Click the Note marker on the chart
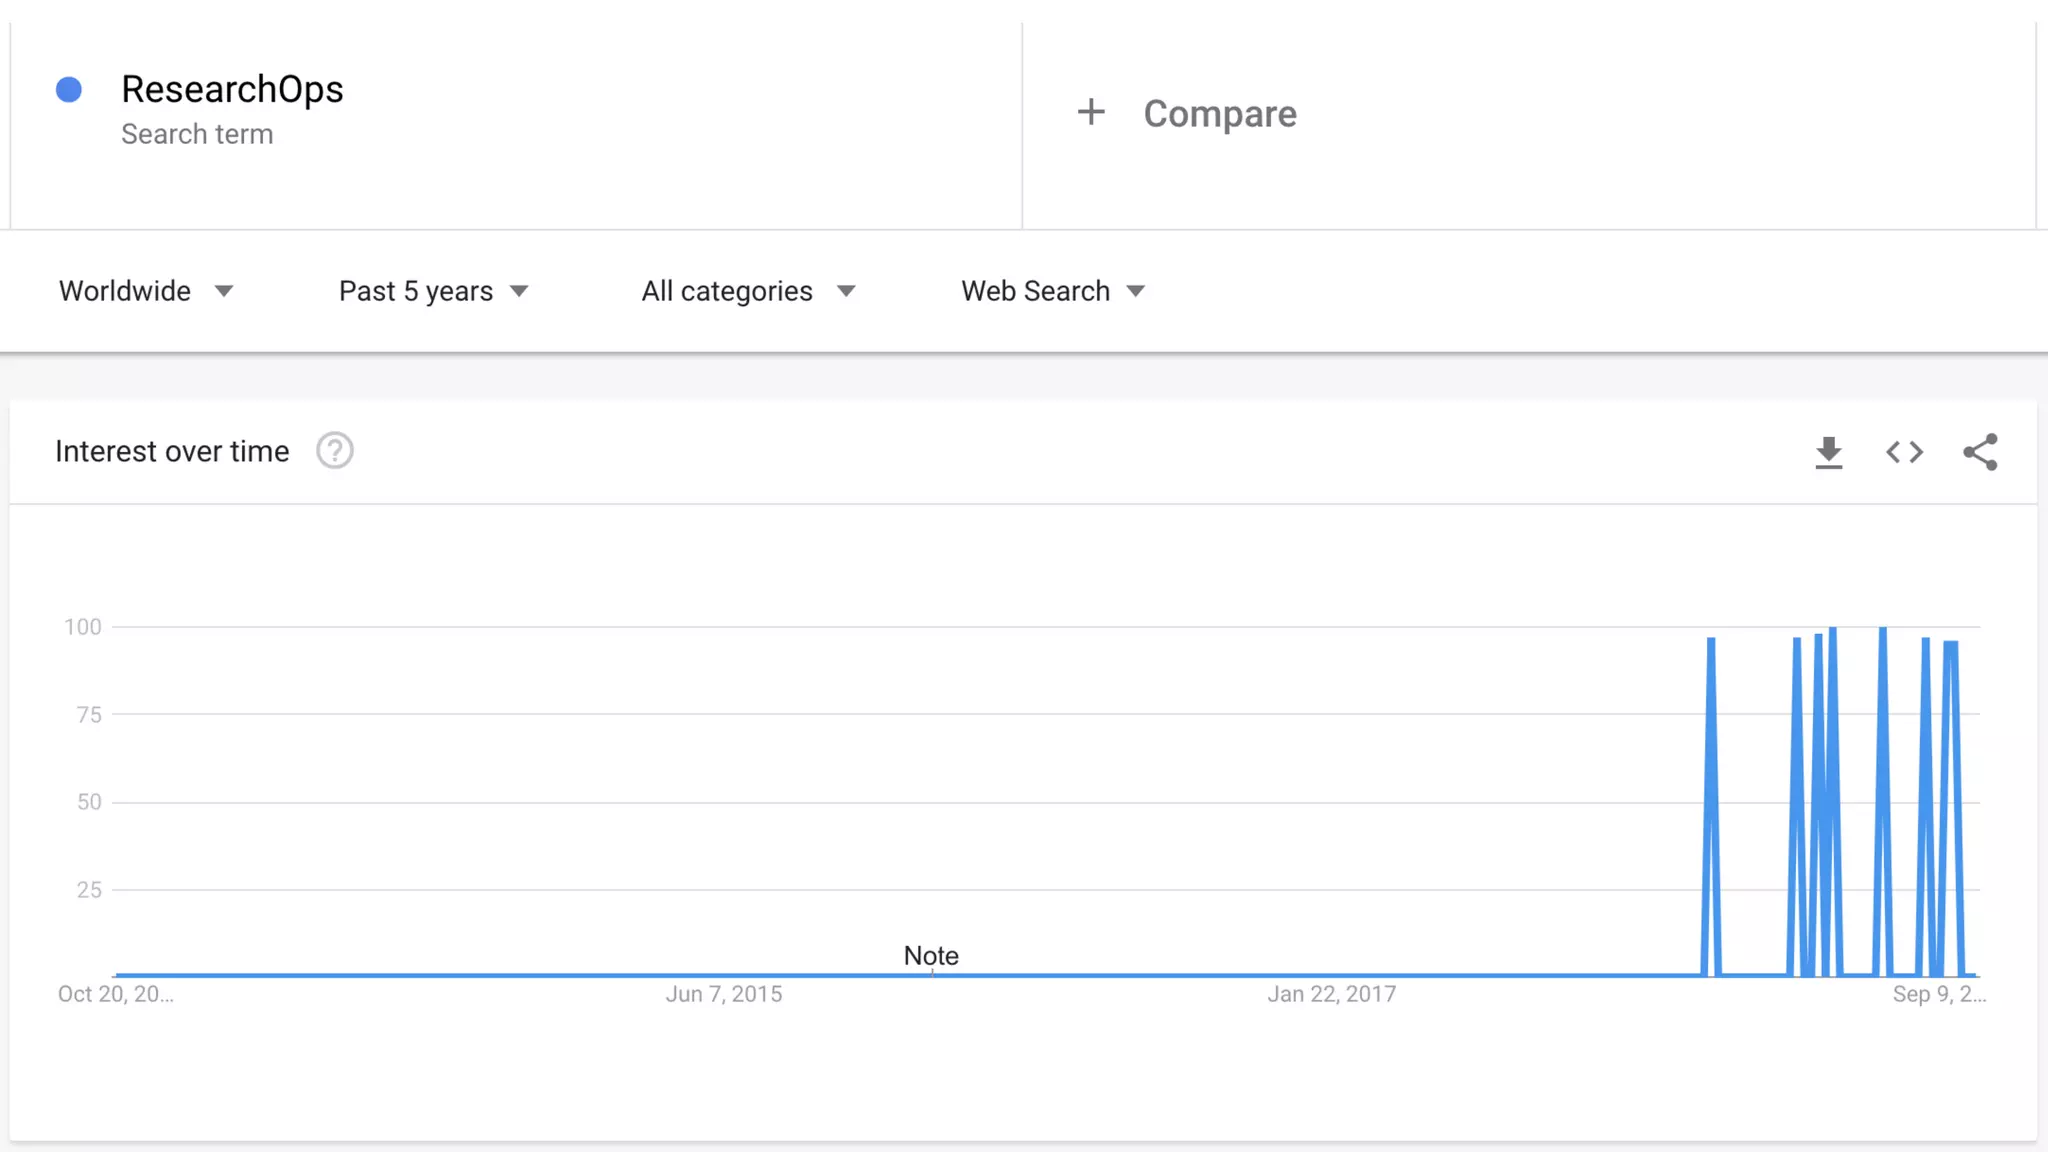The height and width of the screenshot is (1152, 2048). [931, 956]
